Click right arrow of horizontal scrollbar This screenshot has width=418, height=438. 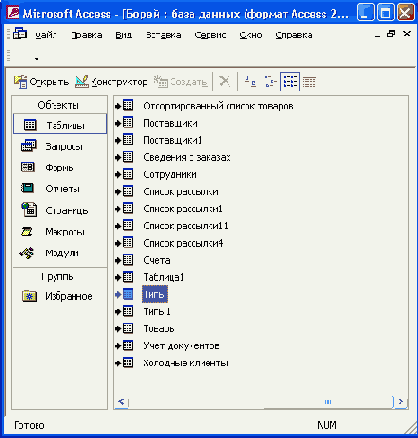pyautogui.click(x=401, y=402)
